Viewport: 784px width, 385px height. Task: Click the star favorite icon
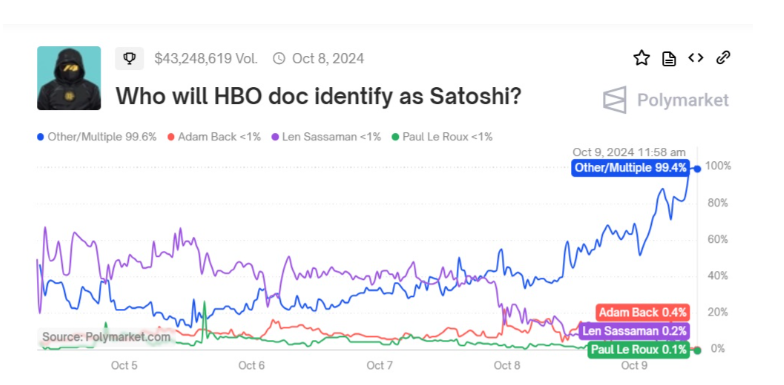[x=642, y=58]
